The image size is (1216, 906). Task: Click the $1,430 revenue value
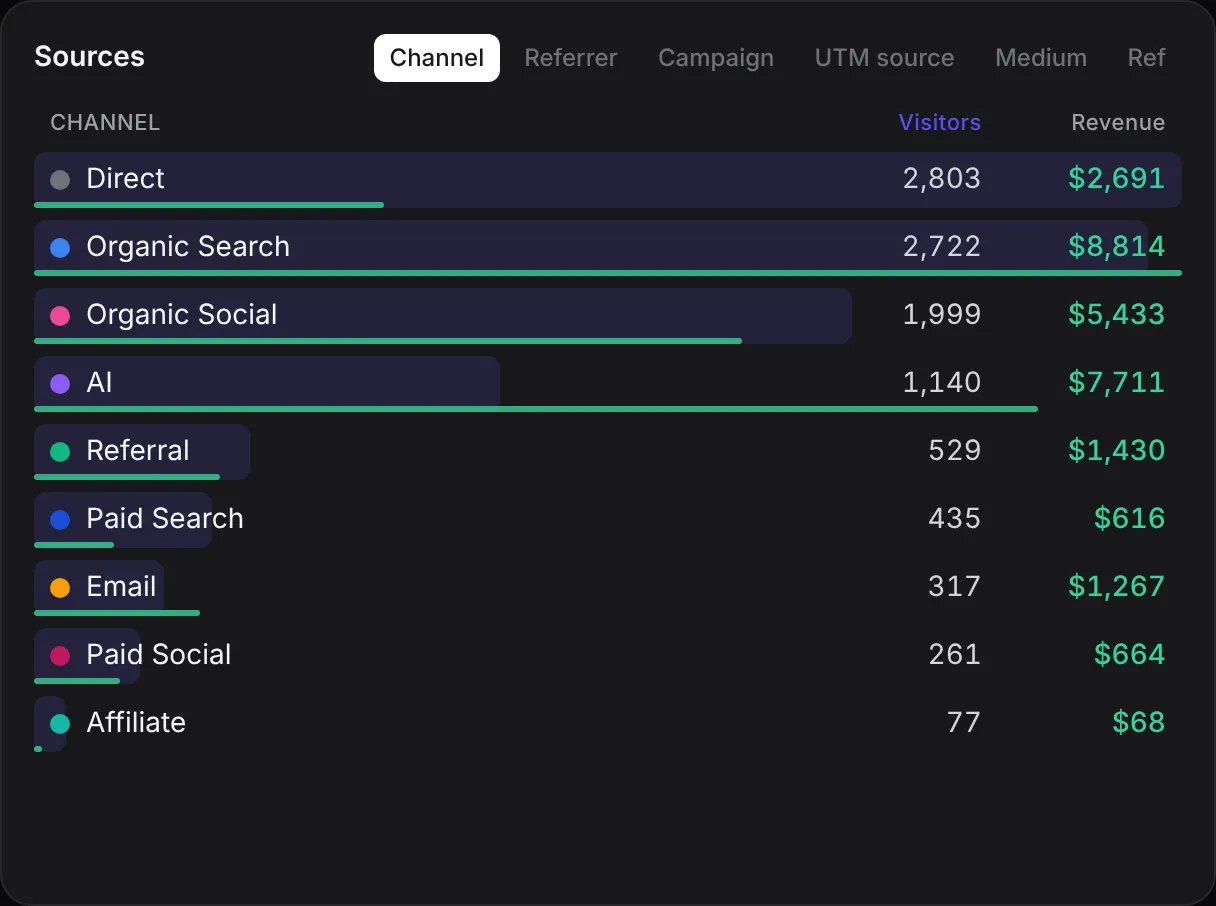point(1116,451)
